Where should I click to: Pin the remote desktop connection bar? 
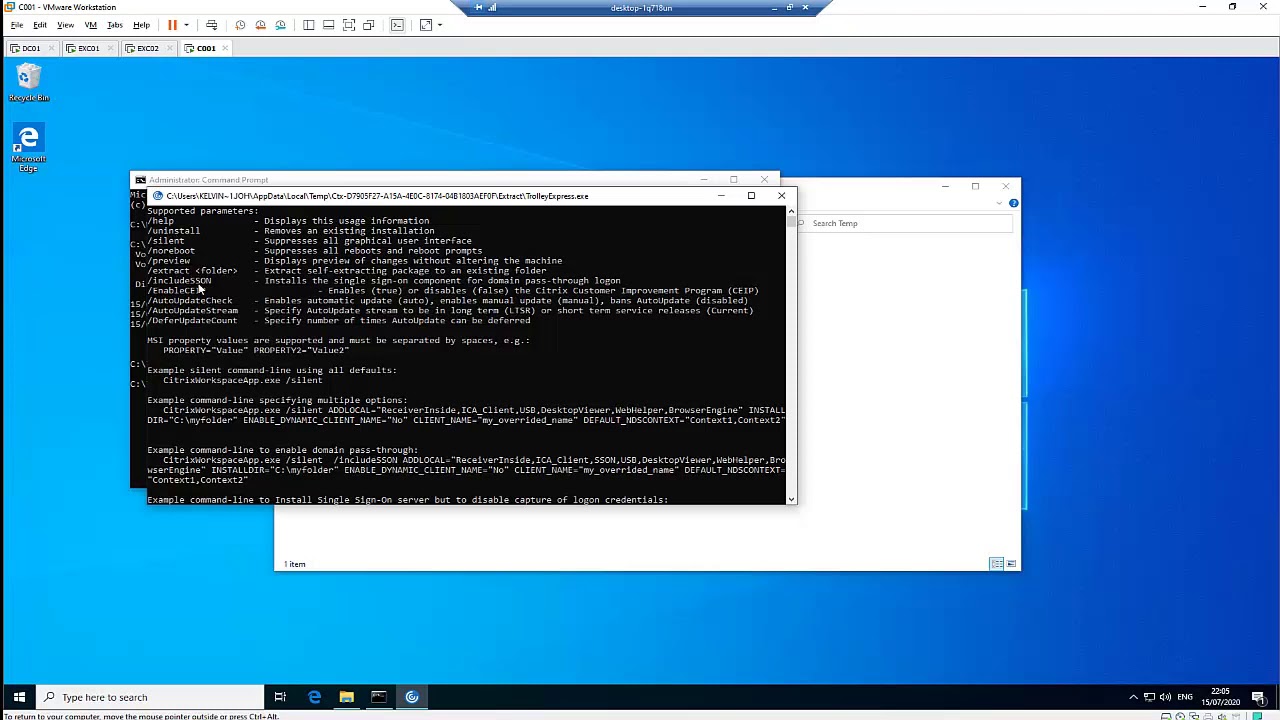478,8
